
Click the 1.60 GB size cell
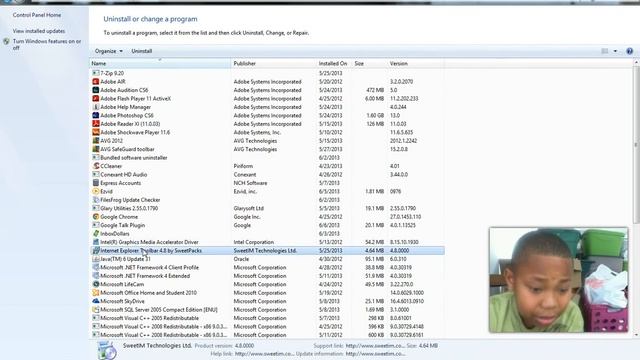[375, 116]
